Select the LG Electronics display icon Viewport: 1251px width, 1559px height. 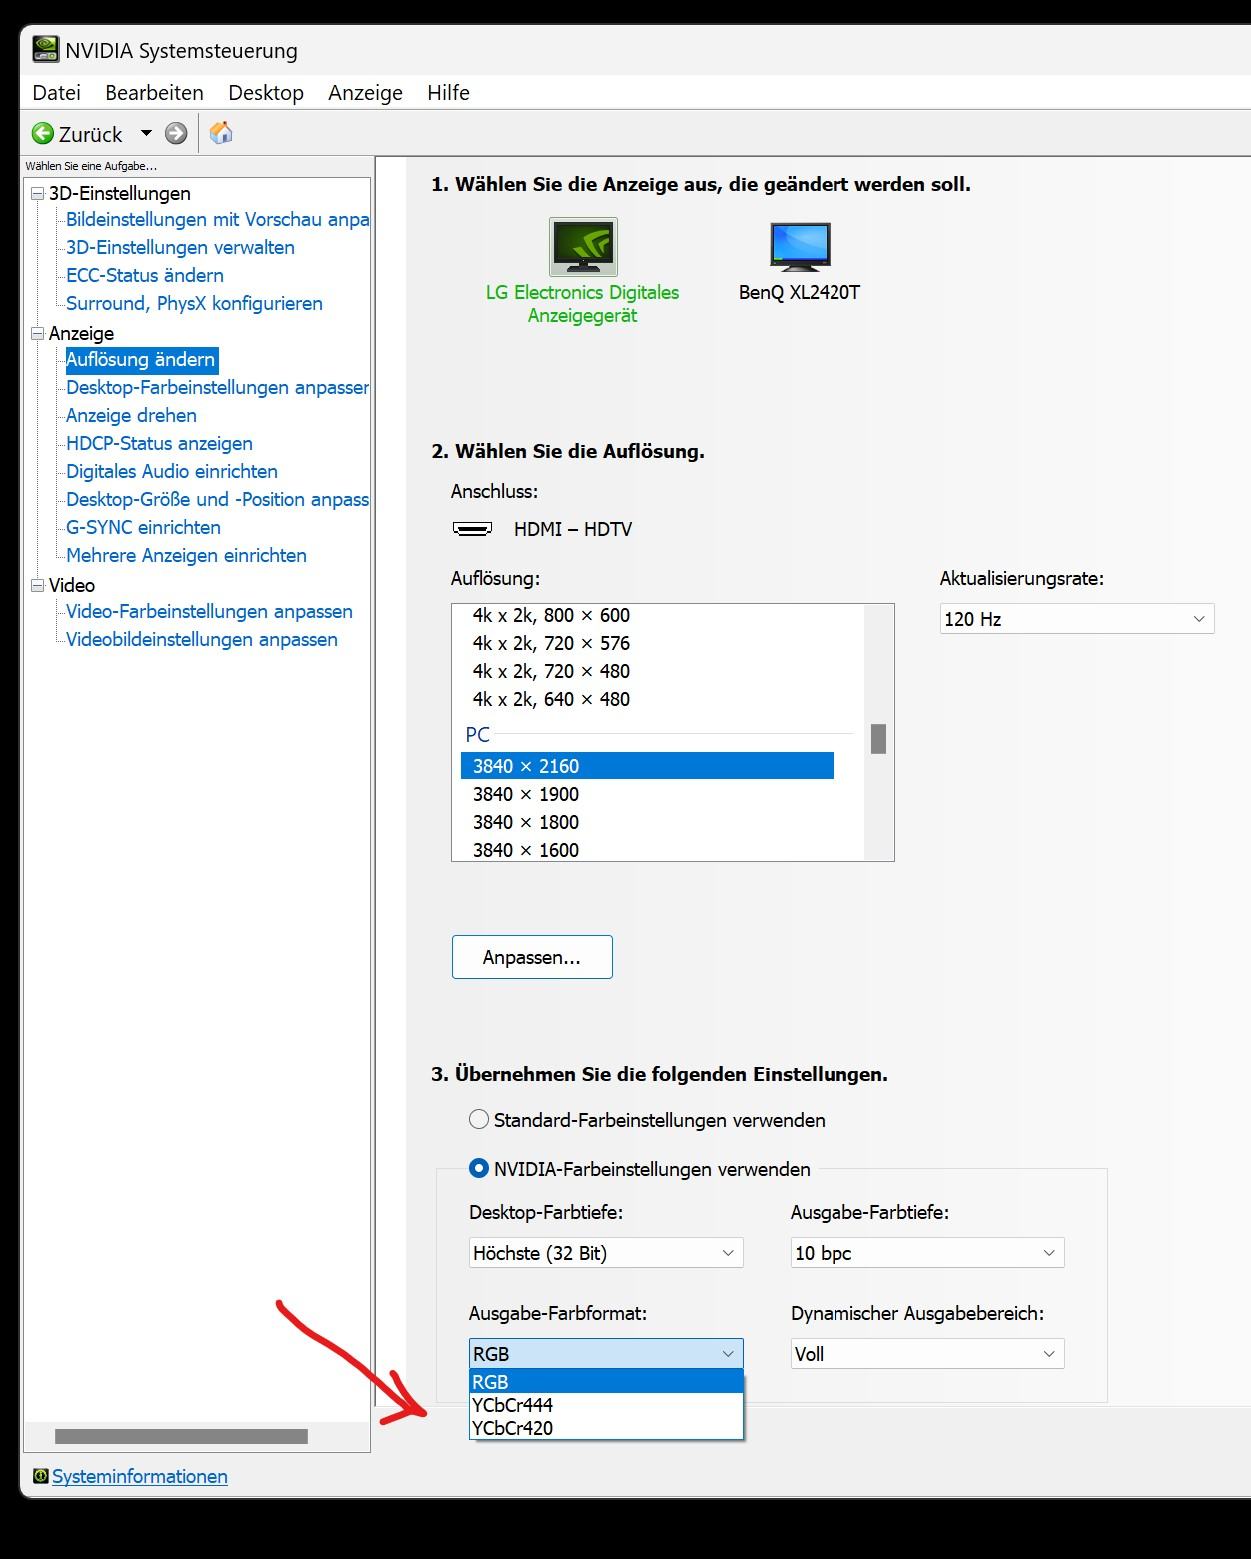(x=583, y=247)
